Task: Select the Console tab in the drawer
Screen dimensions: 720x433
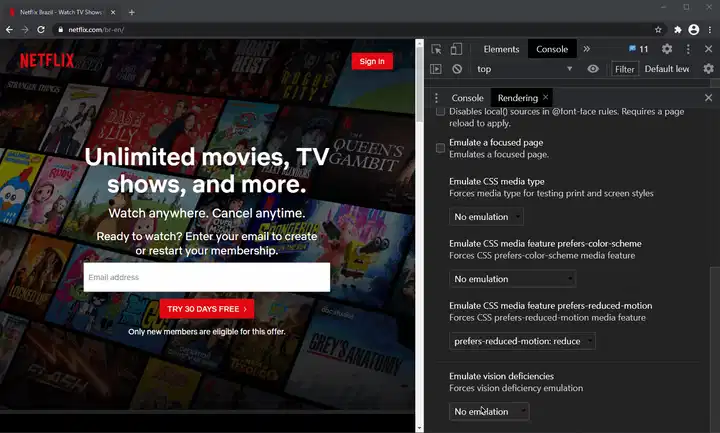Action: point(468,98)
